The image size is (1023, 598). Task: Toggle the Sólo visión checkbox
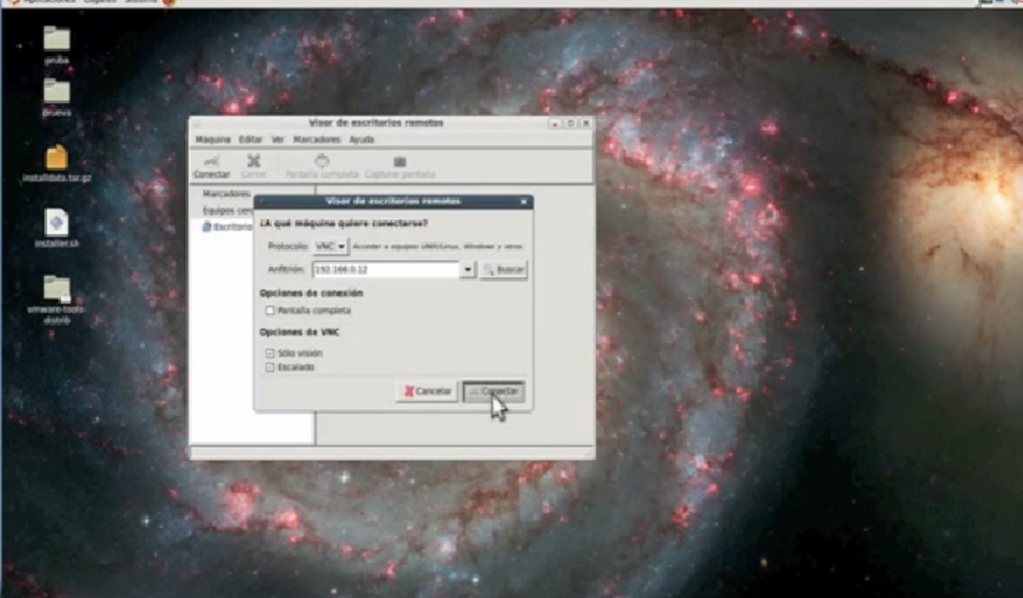(269, 353)
